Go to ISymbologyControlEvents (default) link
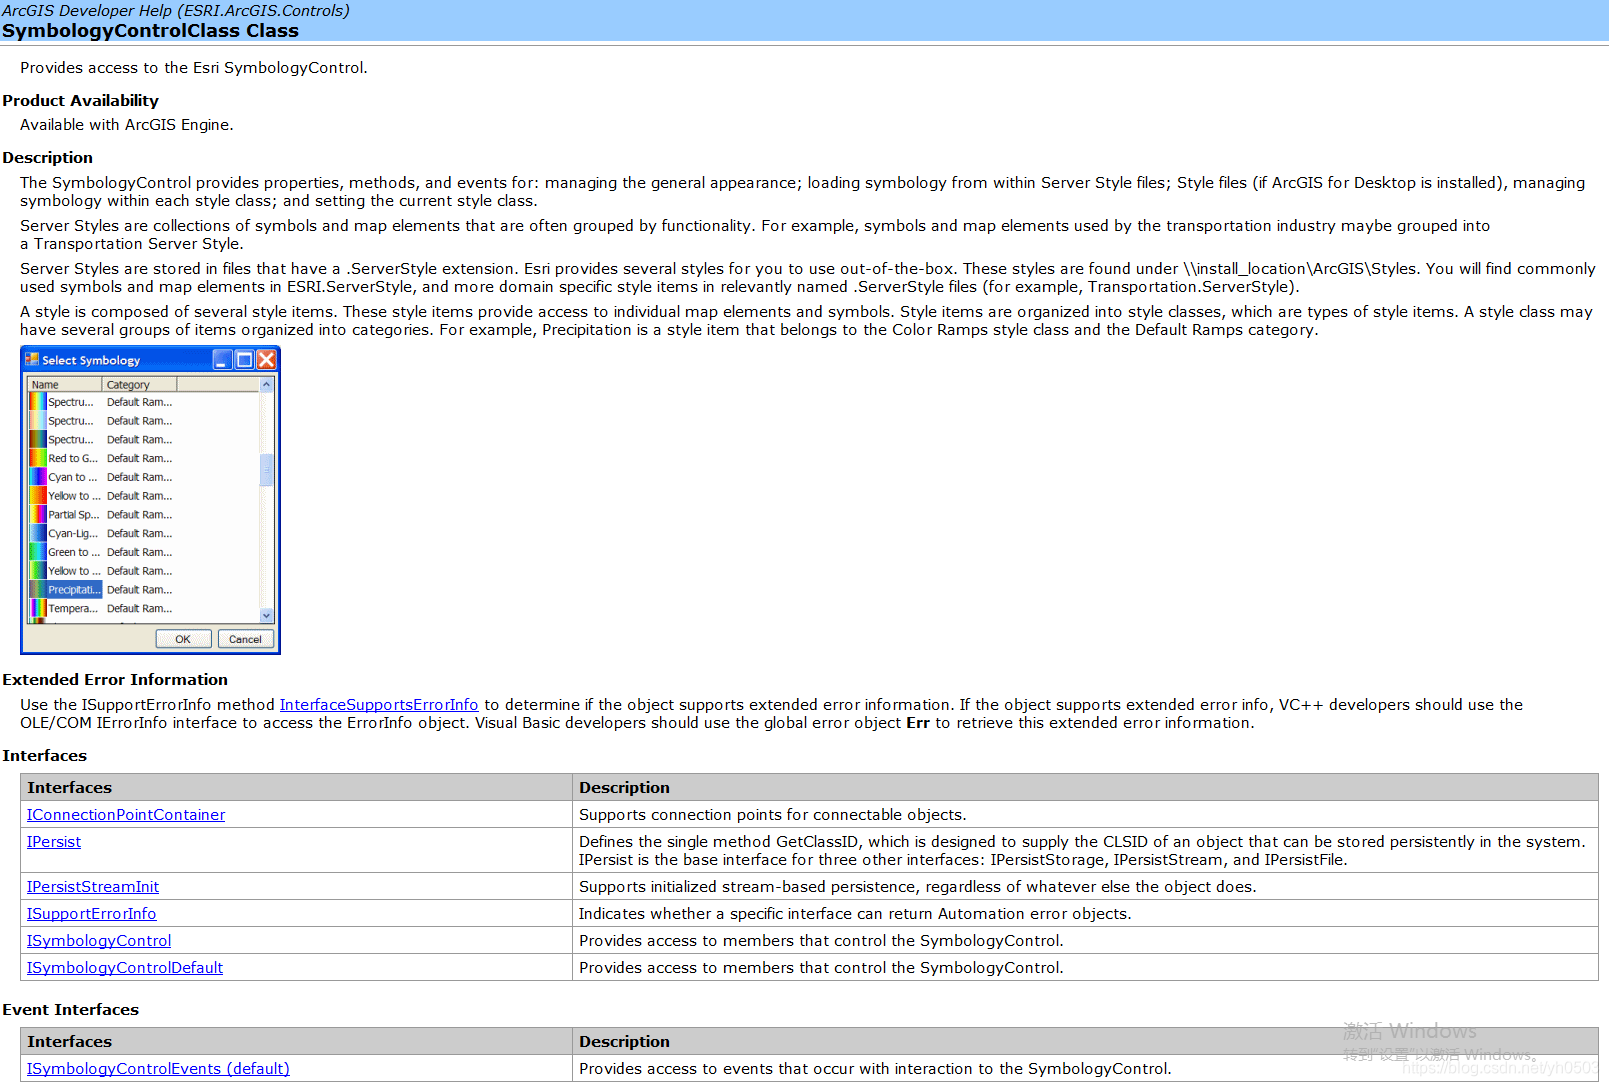This screenshot has width=1609, height=1086. coord(158,1069)
